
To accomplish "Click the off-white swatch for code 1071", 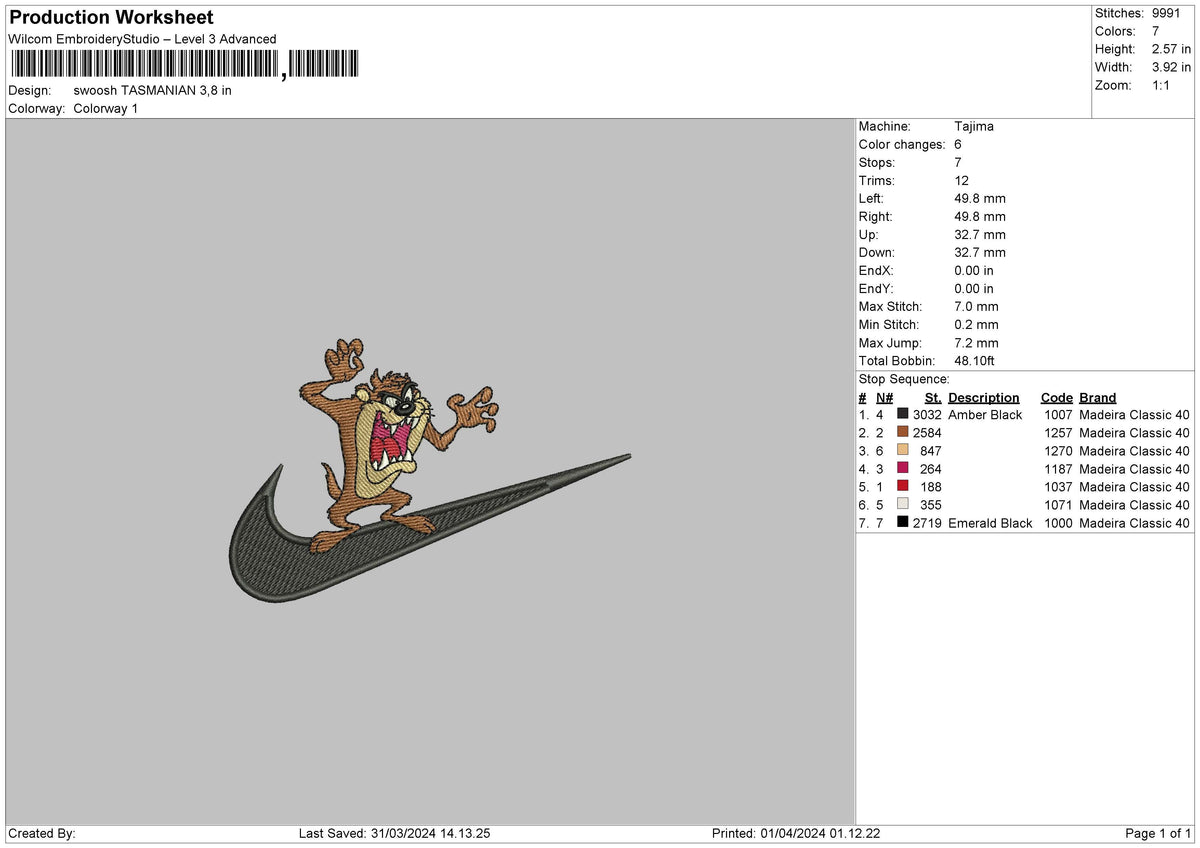I will point(903,505).
